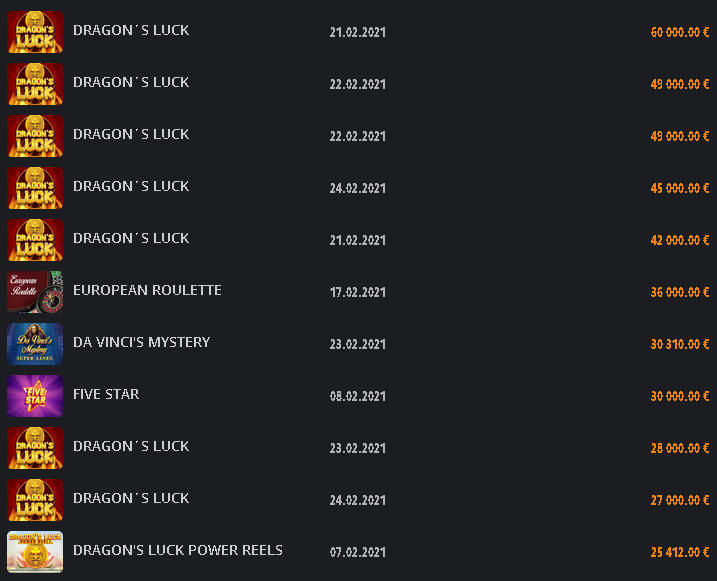
Task: Click the European Roulette game icon
Action: click(x=35, y=292)
